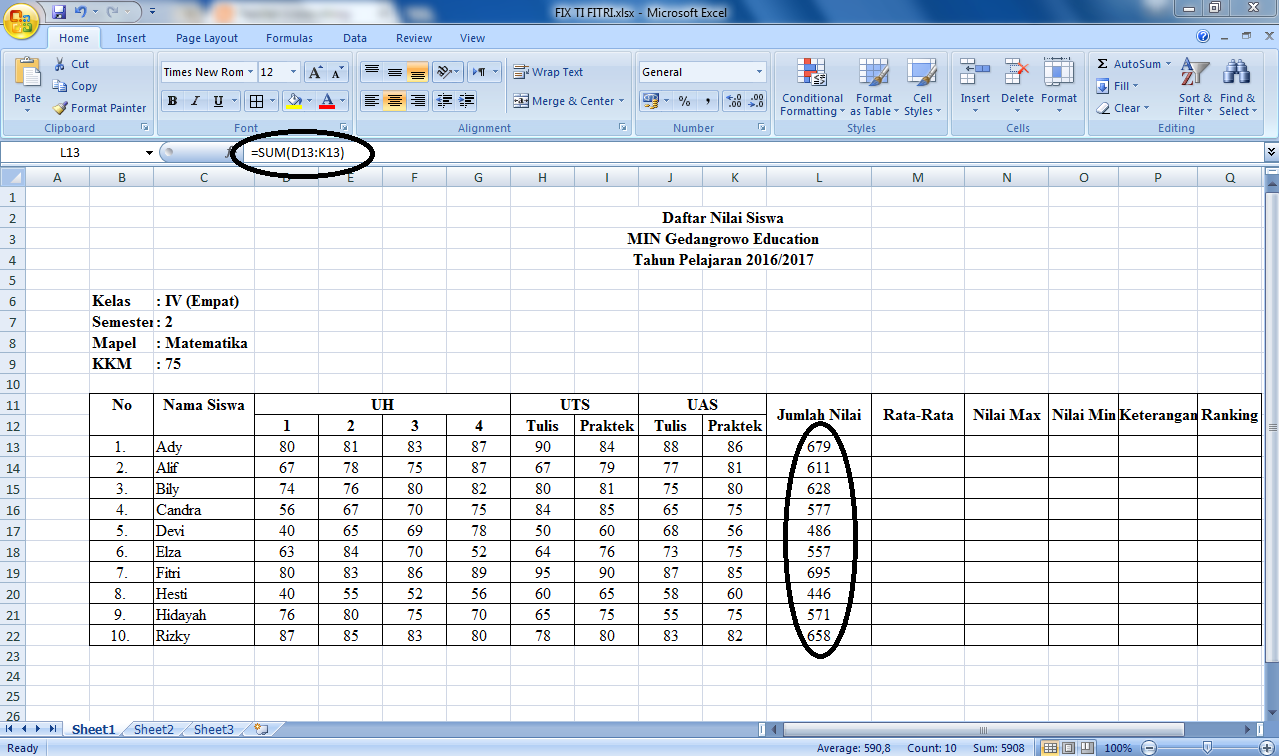The width and height of the screenshot is (1279, 756).
Task: Expand the Cell Styles gallery
Action: click(922, 88)
